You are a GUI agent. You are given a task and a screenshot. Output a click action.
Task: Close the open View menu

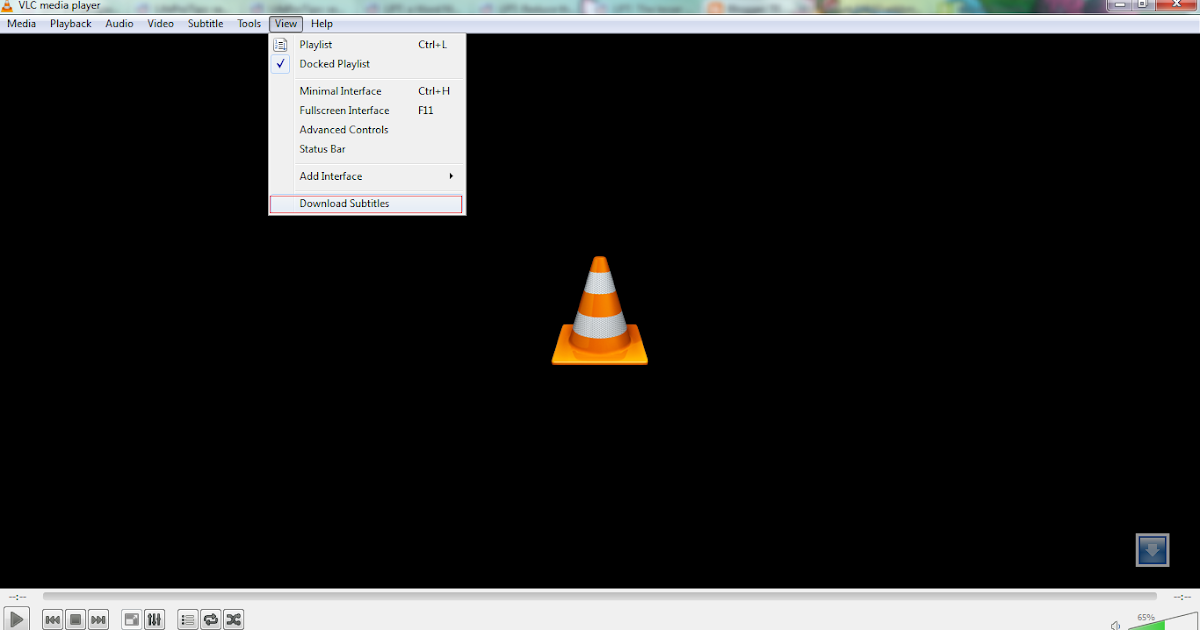point(286,23)
